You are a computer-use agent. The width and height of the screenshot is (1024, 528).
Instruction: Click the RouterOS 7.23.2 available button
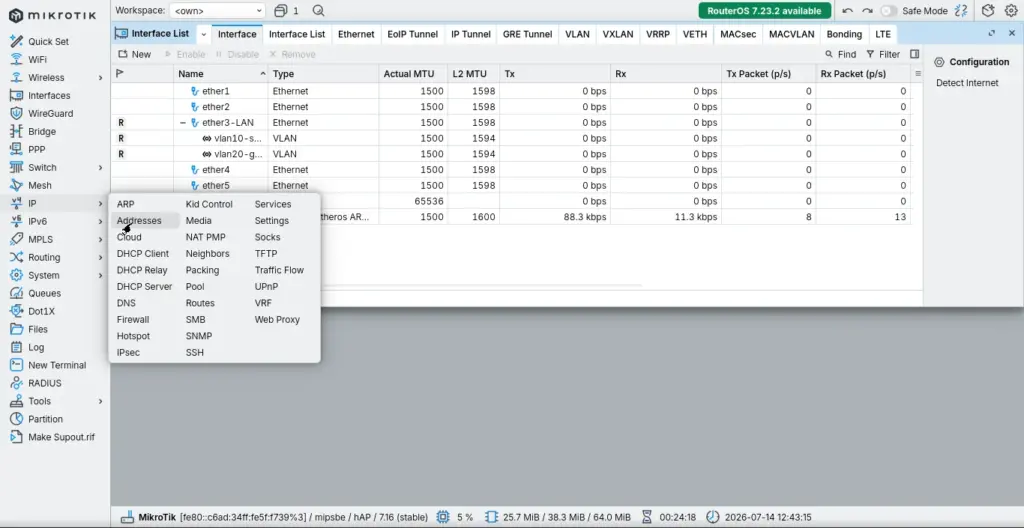point(764,11)
